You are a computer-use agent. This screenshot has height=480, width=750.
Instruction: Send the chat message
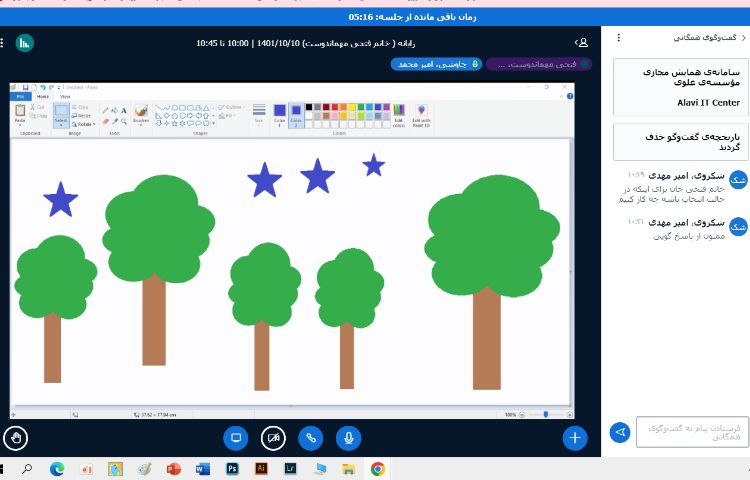[620, 432]
